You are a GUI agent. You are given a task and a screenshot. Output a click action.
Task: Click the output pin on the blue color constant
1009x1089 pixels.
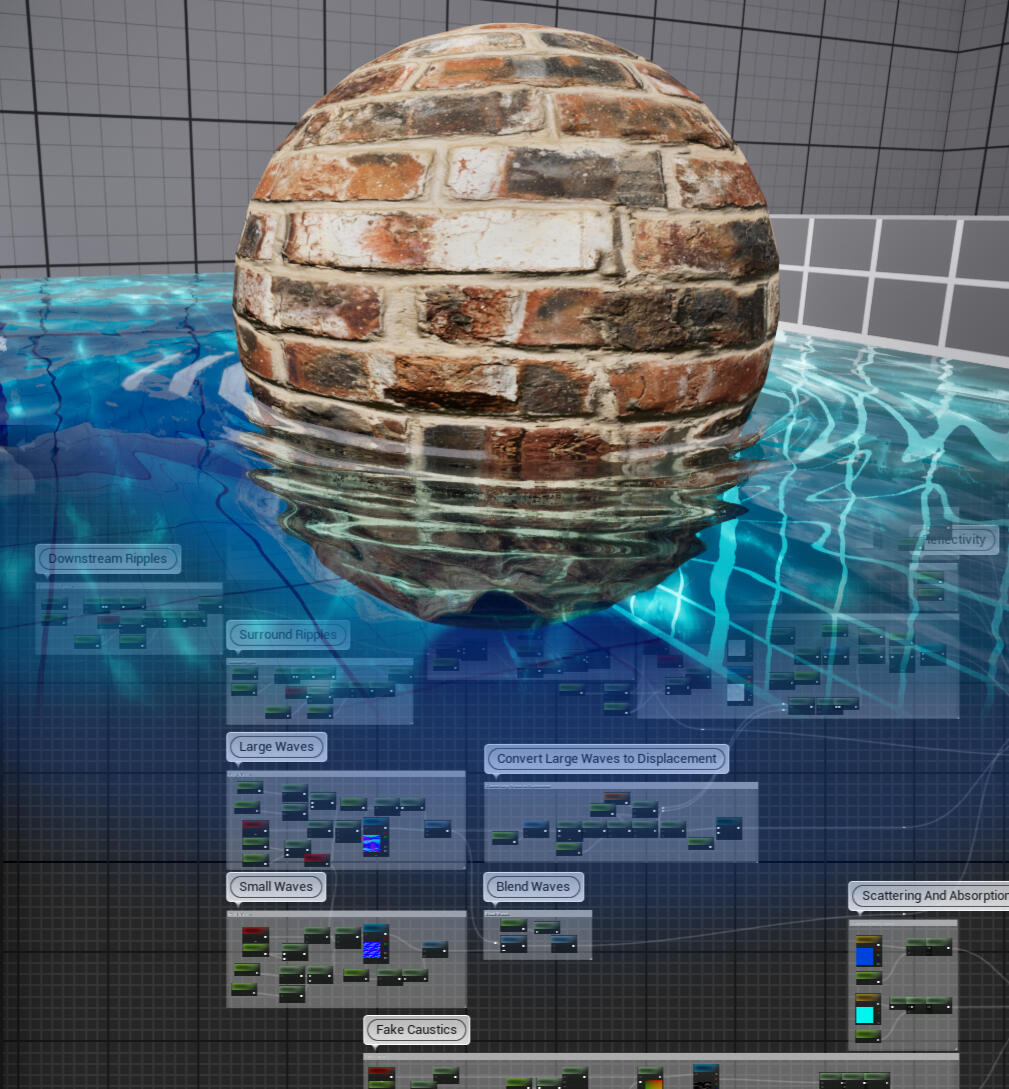click(878, 944)
